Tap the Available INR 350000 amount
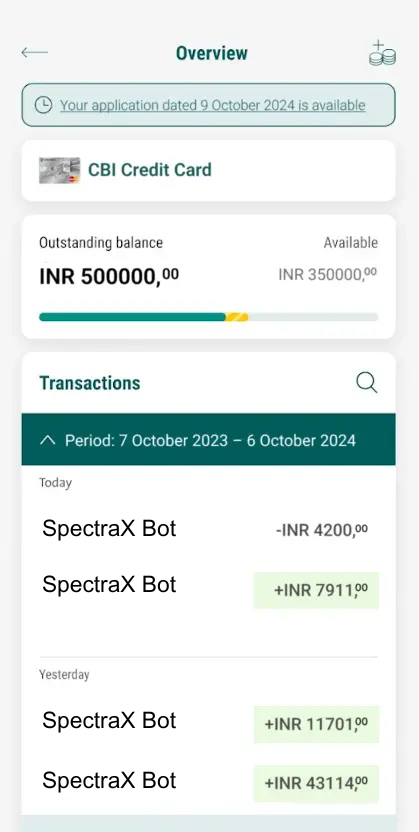The height and width of the screenshot is (832, 419). pyautogui.click(x=328, y=274)
